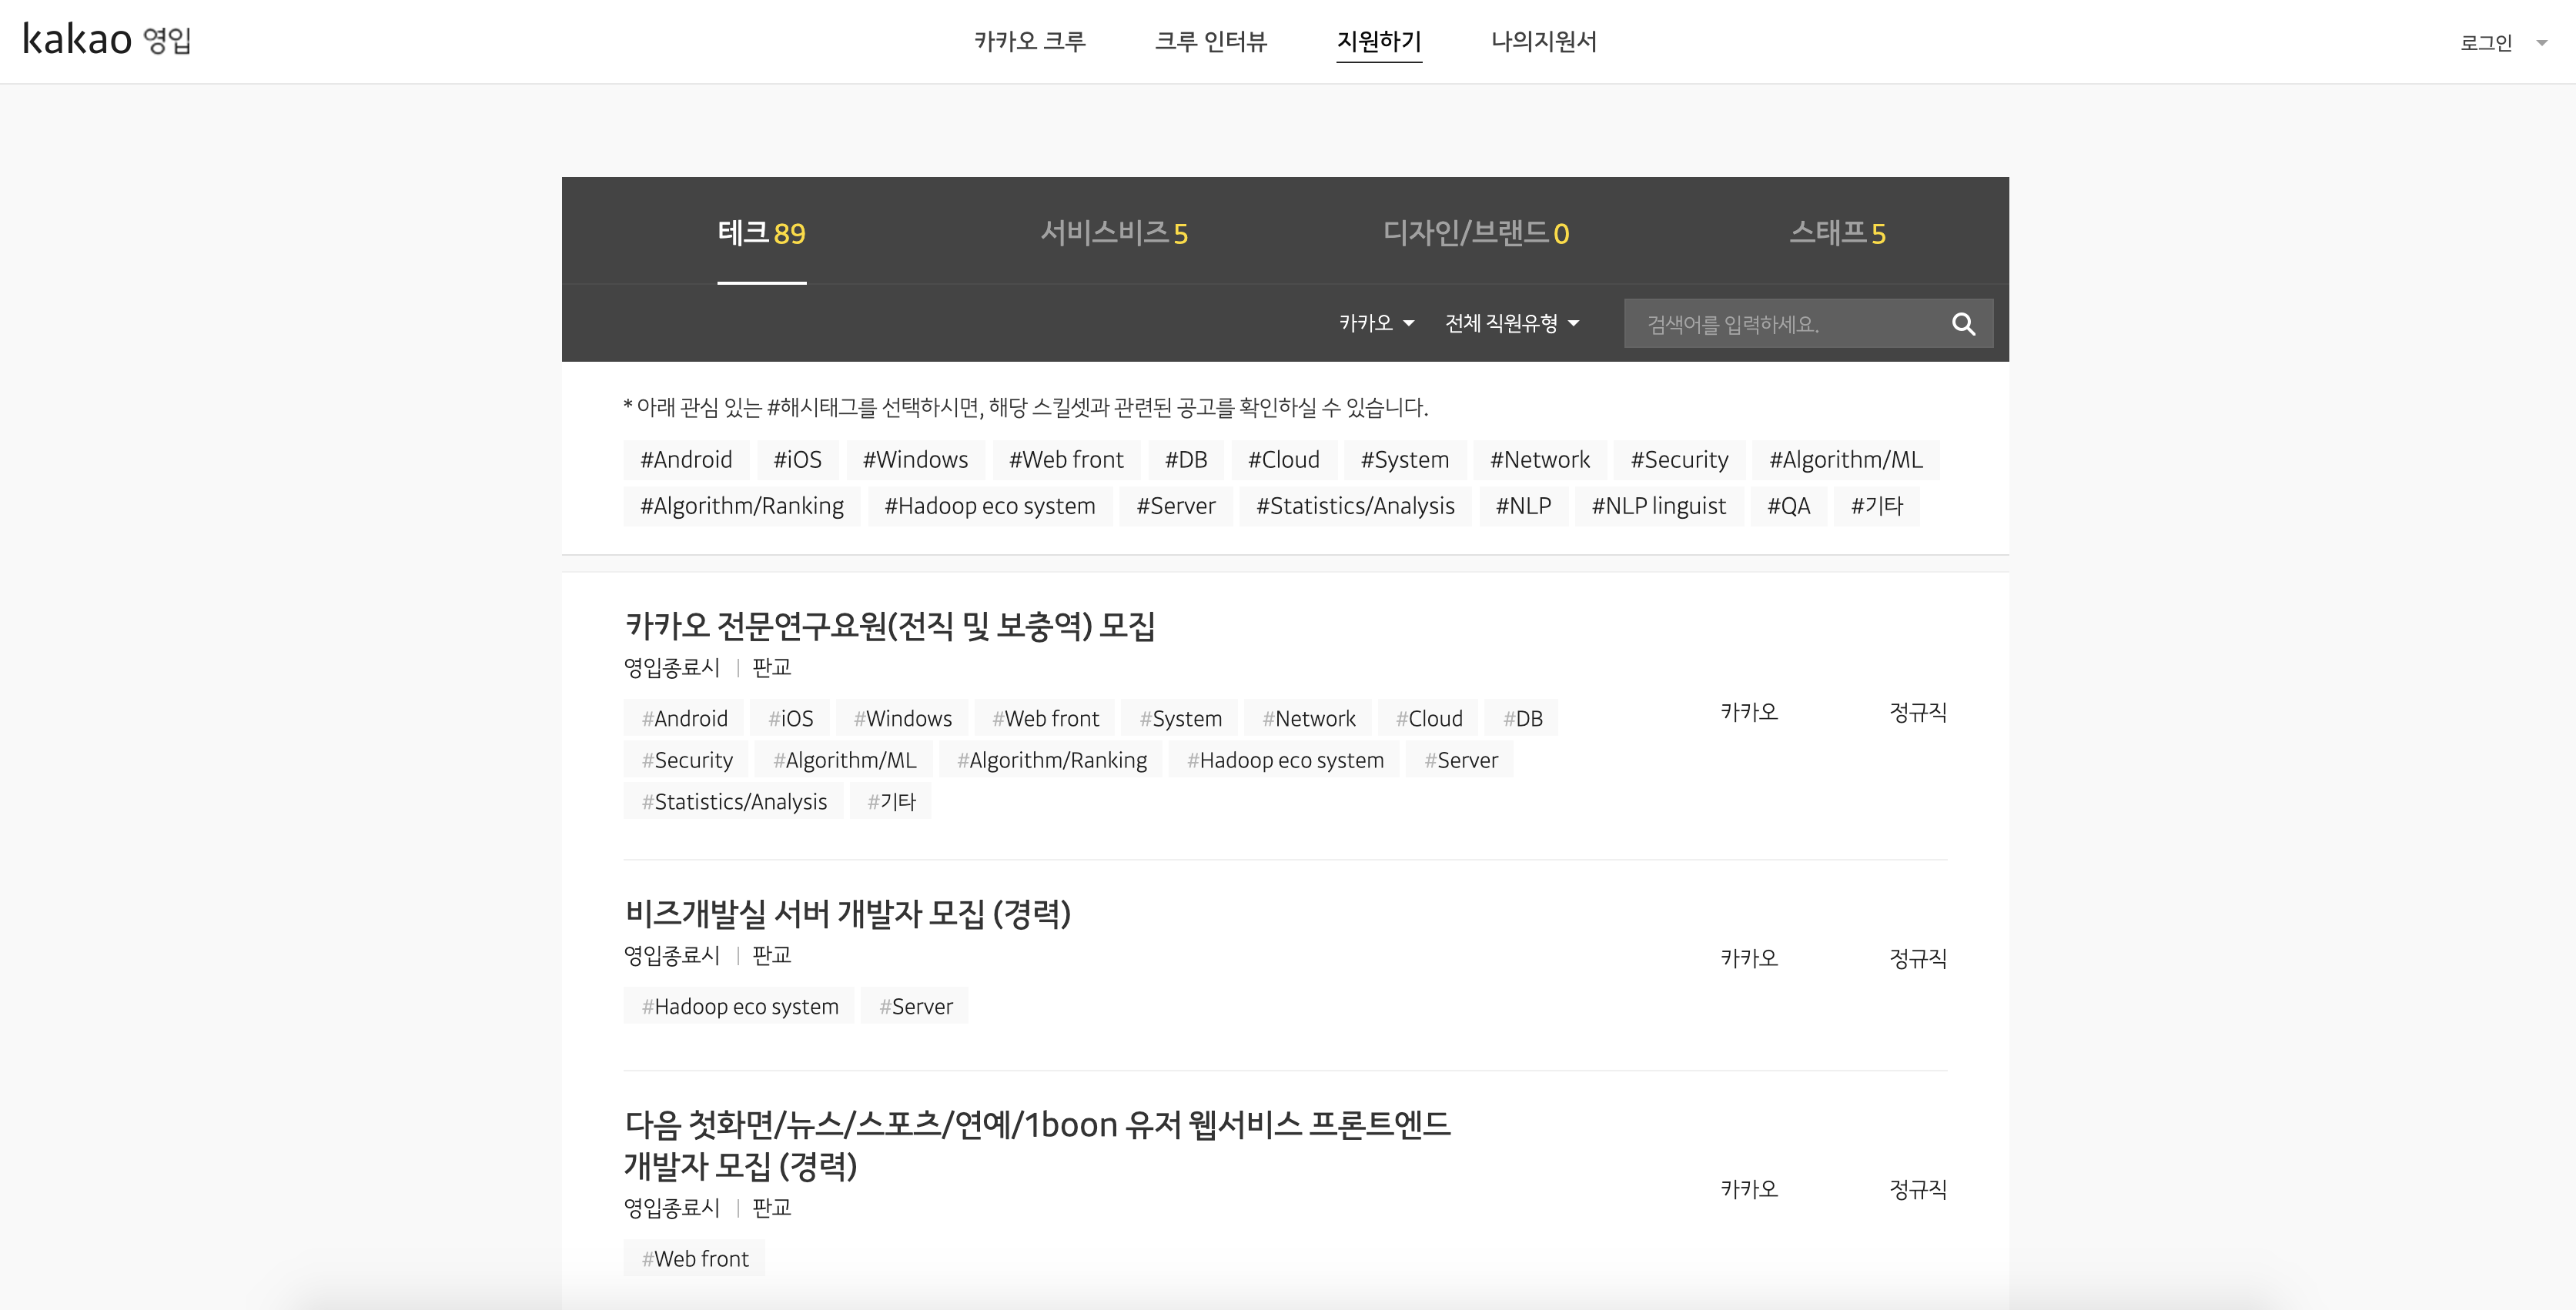2576x1310 pixels.
Task: Select the 디자인/브랜드 tab
Action: [x=1475, y=233]
